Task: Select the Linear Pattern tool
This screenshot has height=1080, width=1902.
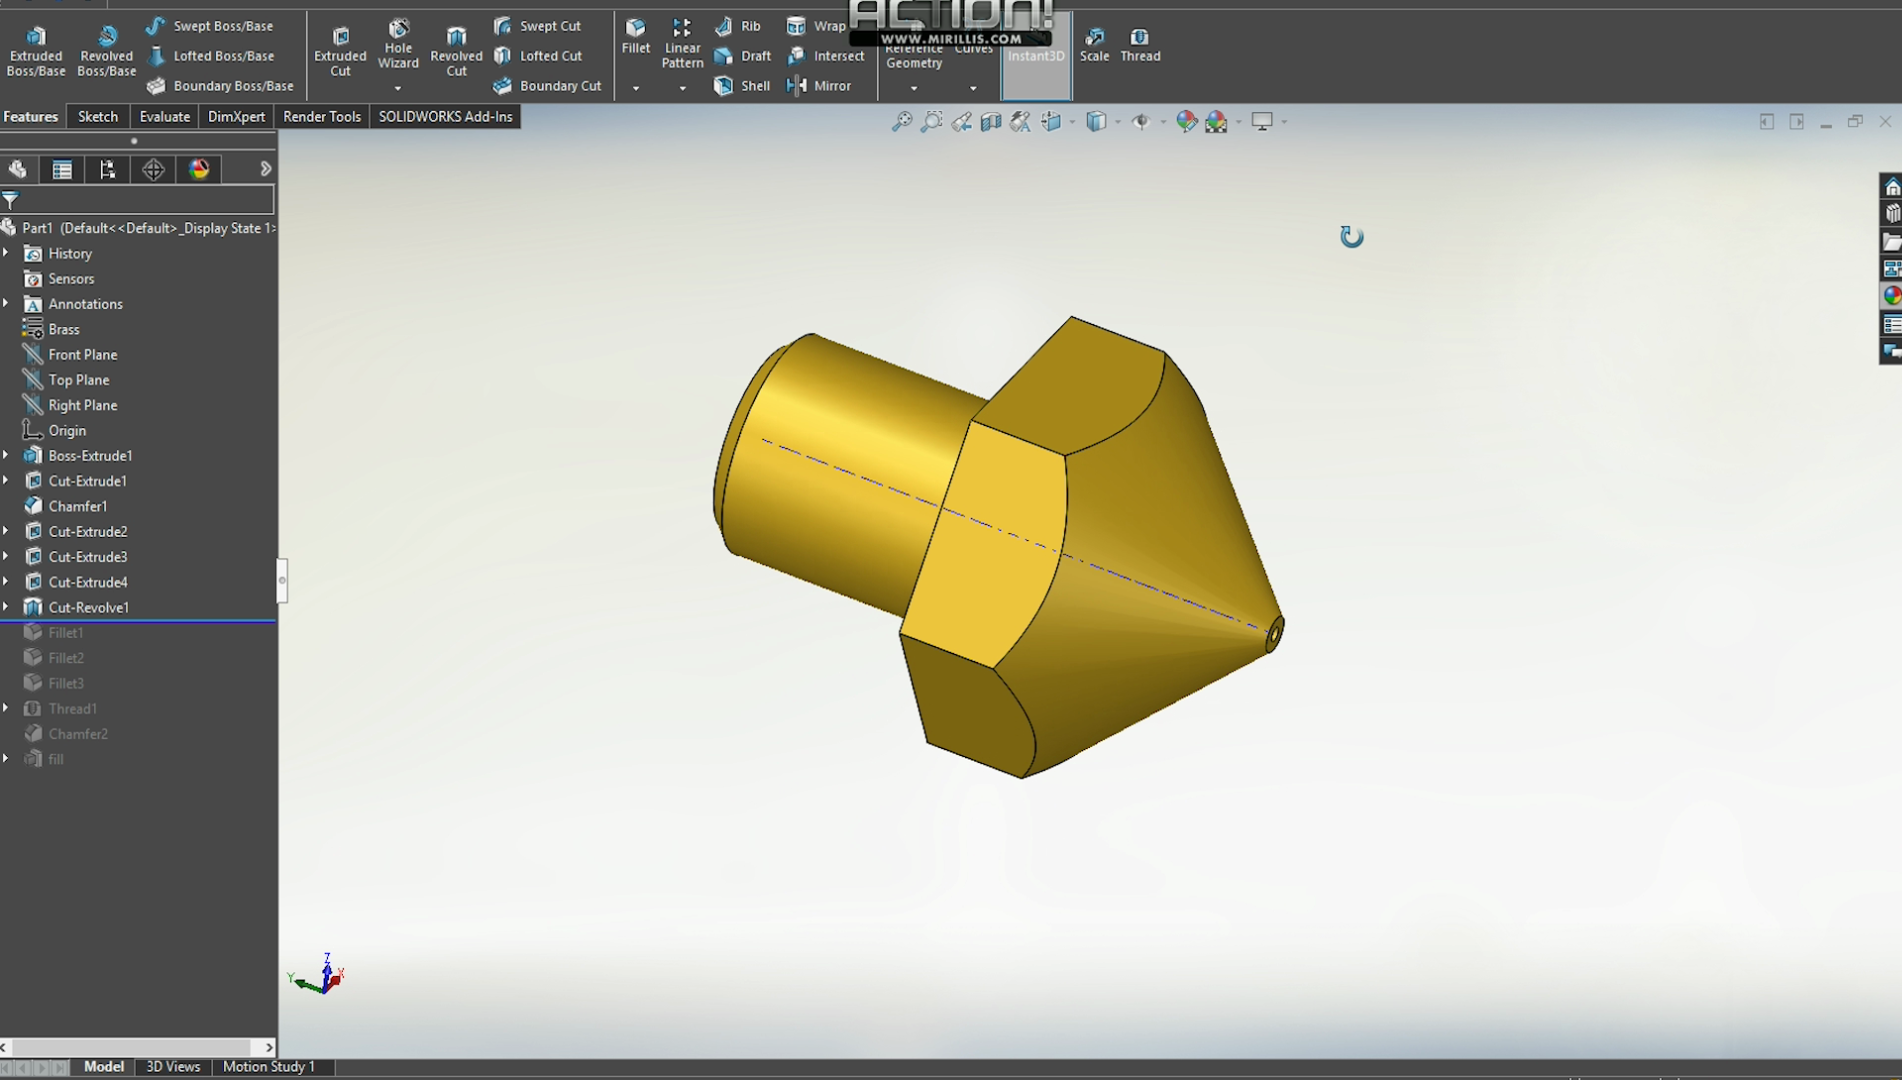Action: point(682,47)
